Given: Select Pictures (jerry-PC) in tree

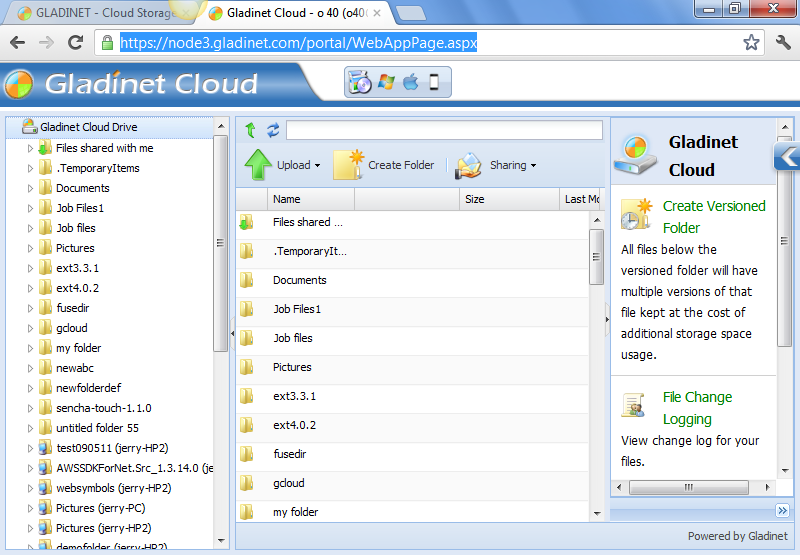Looking at the screenshot, I should point(101,508).
